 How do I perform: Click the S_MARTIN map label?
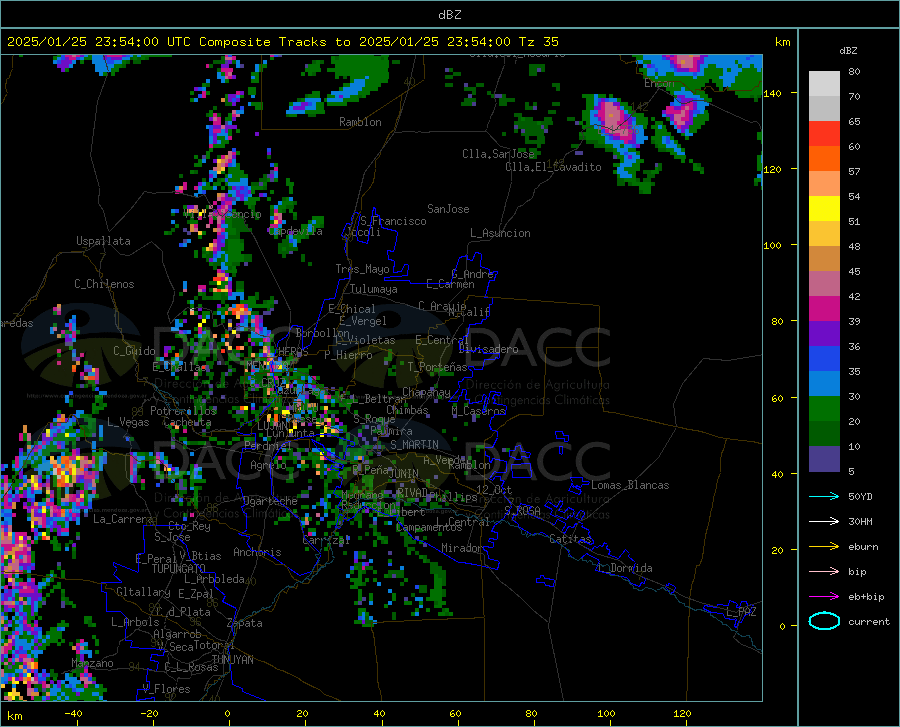[x=414, y=445]
